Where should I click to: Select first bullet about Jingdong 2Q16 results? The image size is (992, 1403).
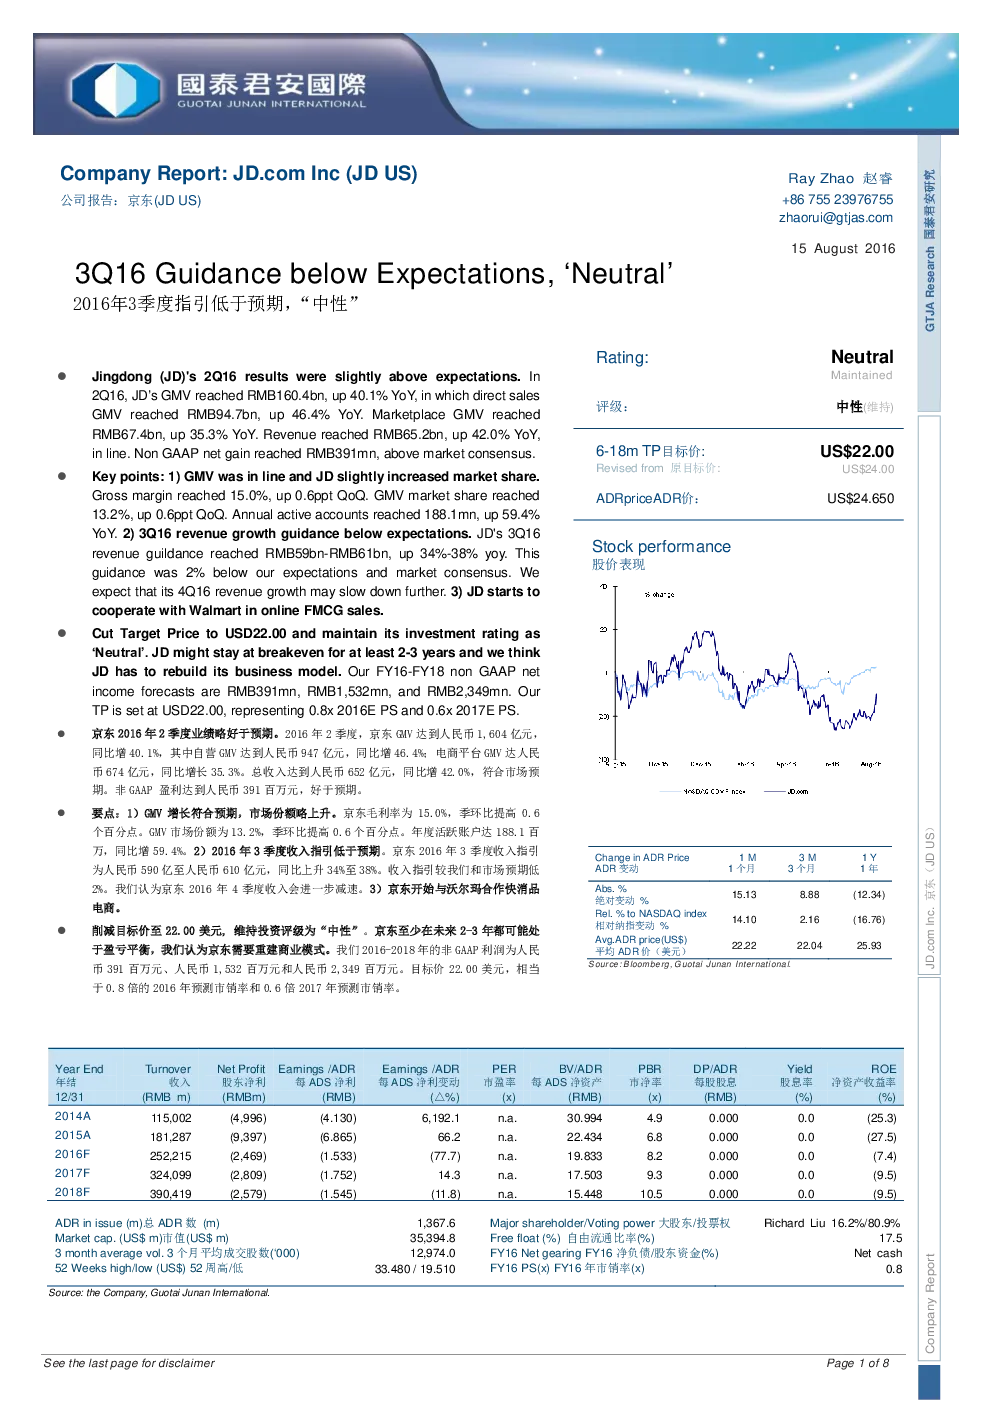pyautogui.click(x=316, y=415)
